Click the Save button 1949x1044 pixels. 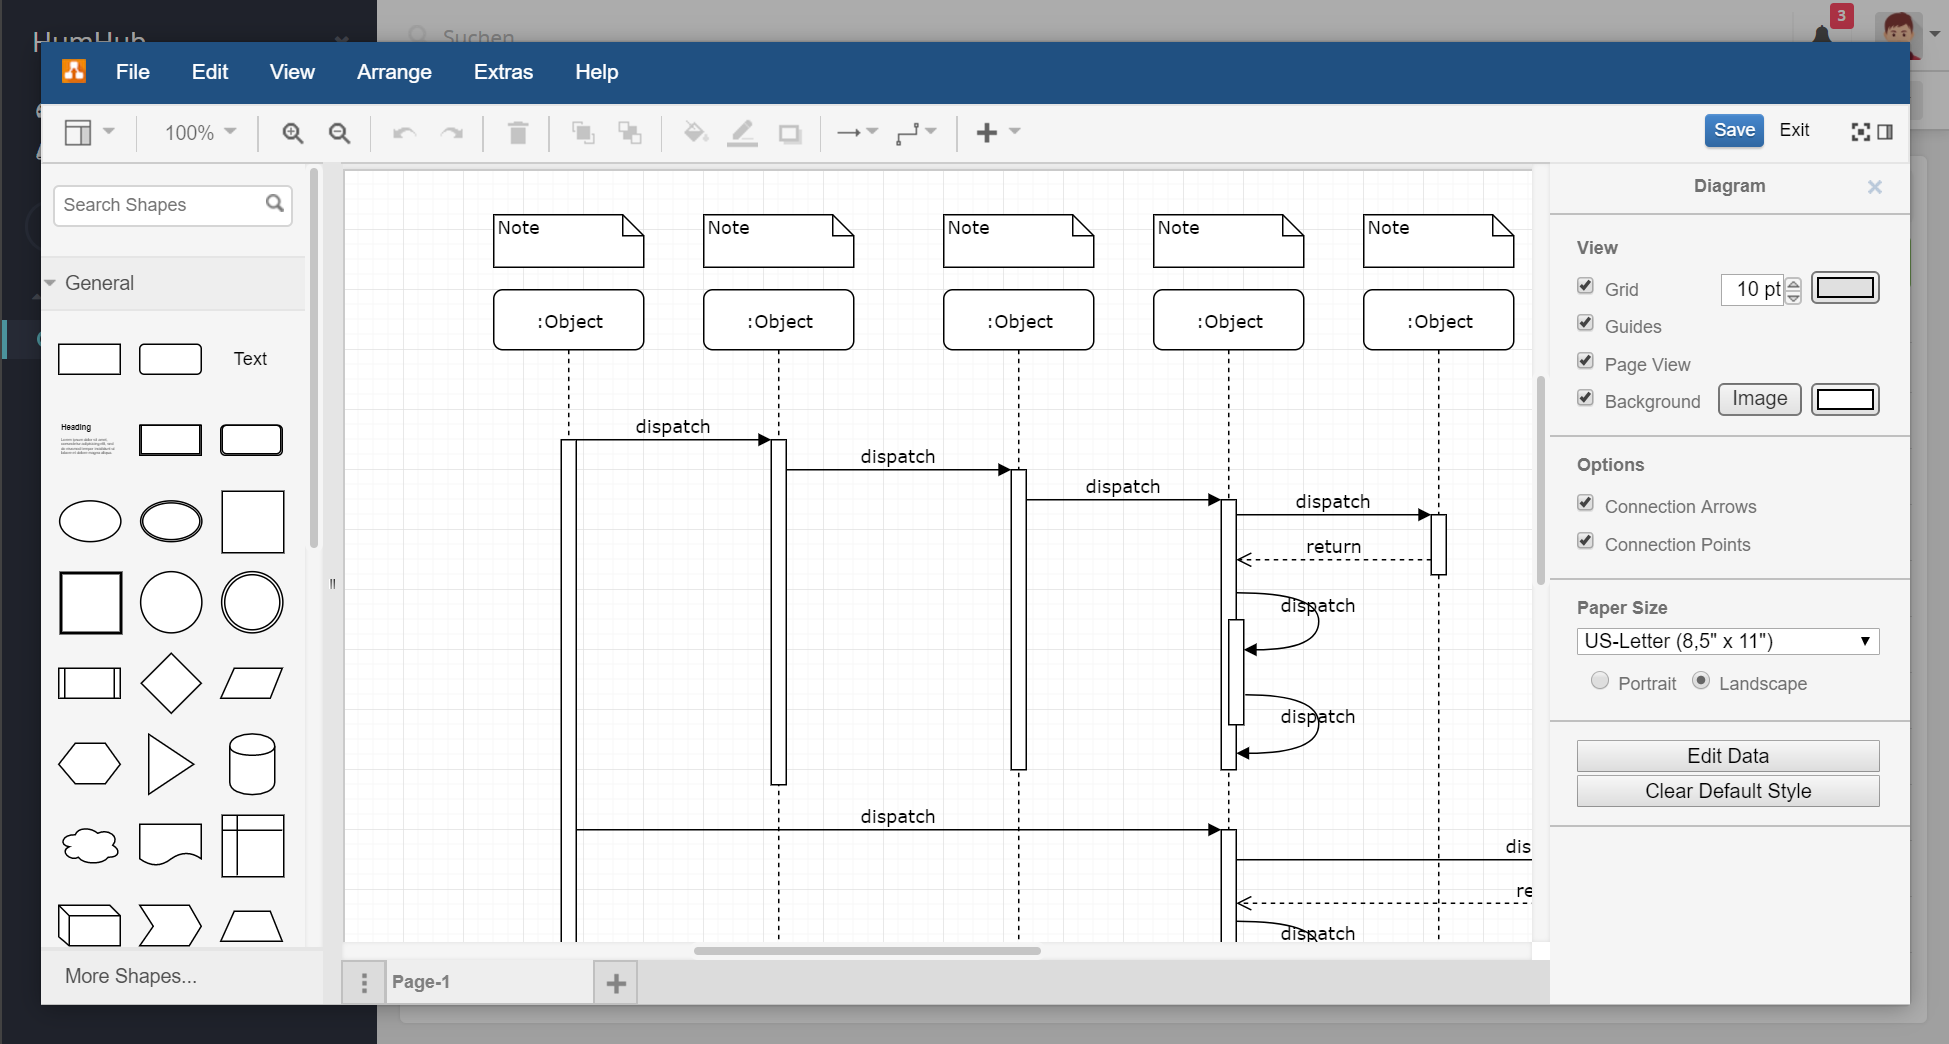coord(1733,130)
